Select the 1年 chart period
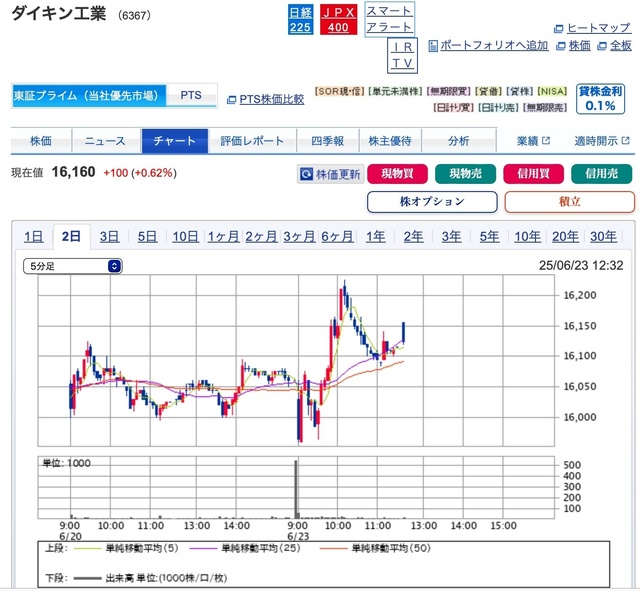Image resolution: width=640 pixels, height=591 pixels. 376,236
